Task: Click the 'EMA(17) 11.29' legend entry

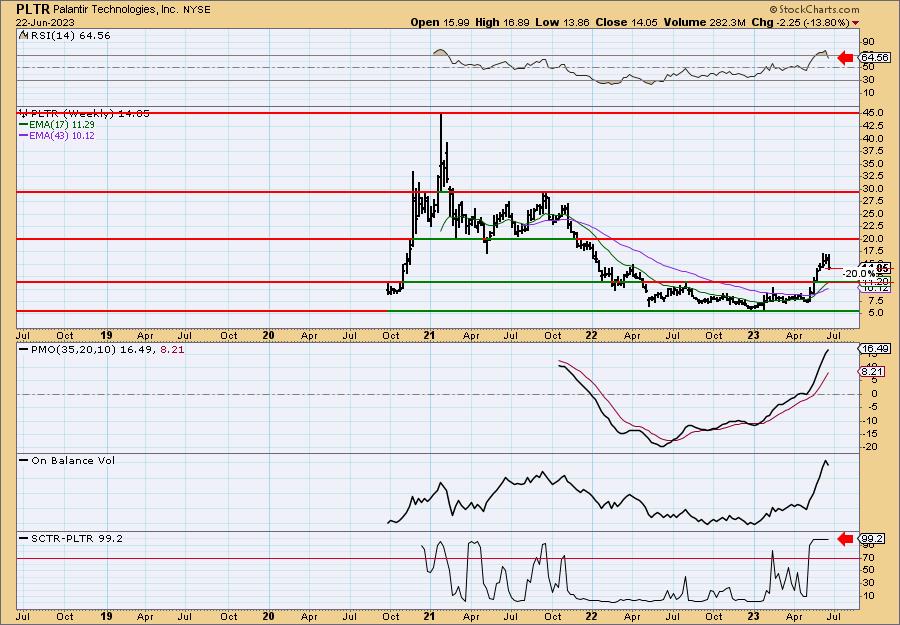Action: pyautogui.click(x=62, y=125)
